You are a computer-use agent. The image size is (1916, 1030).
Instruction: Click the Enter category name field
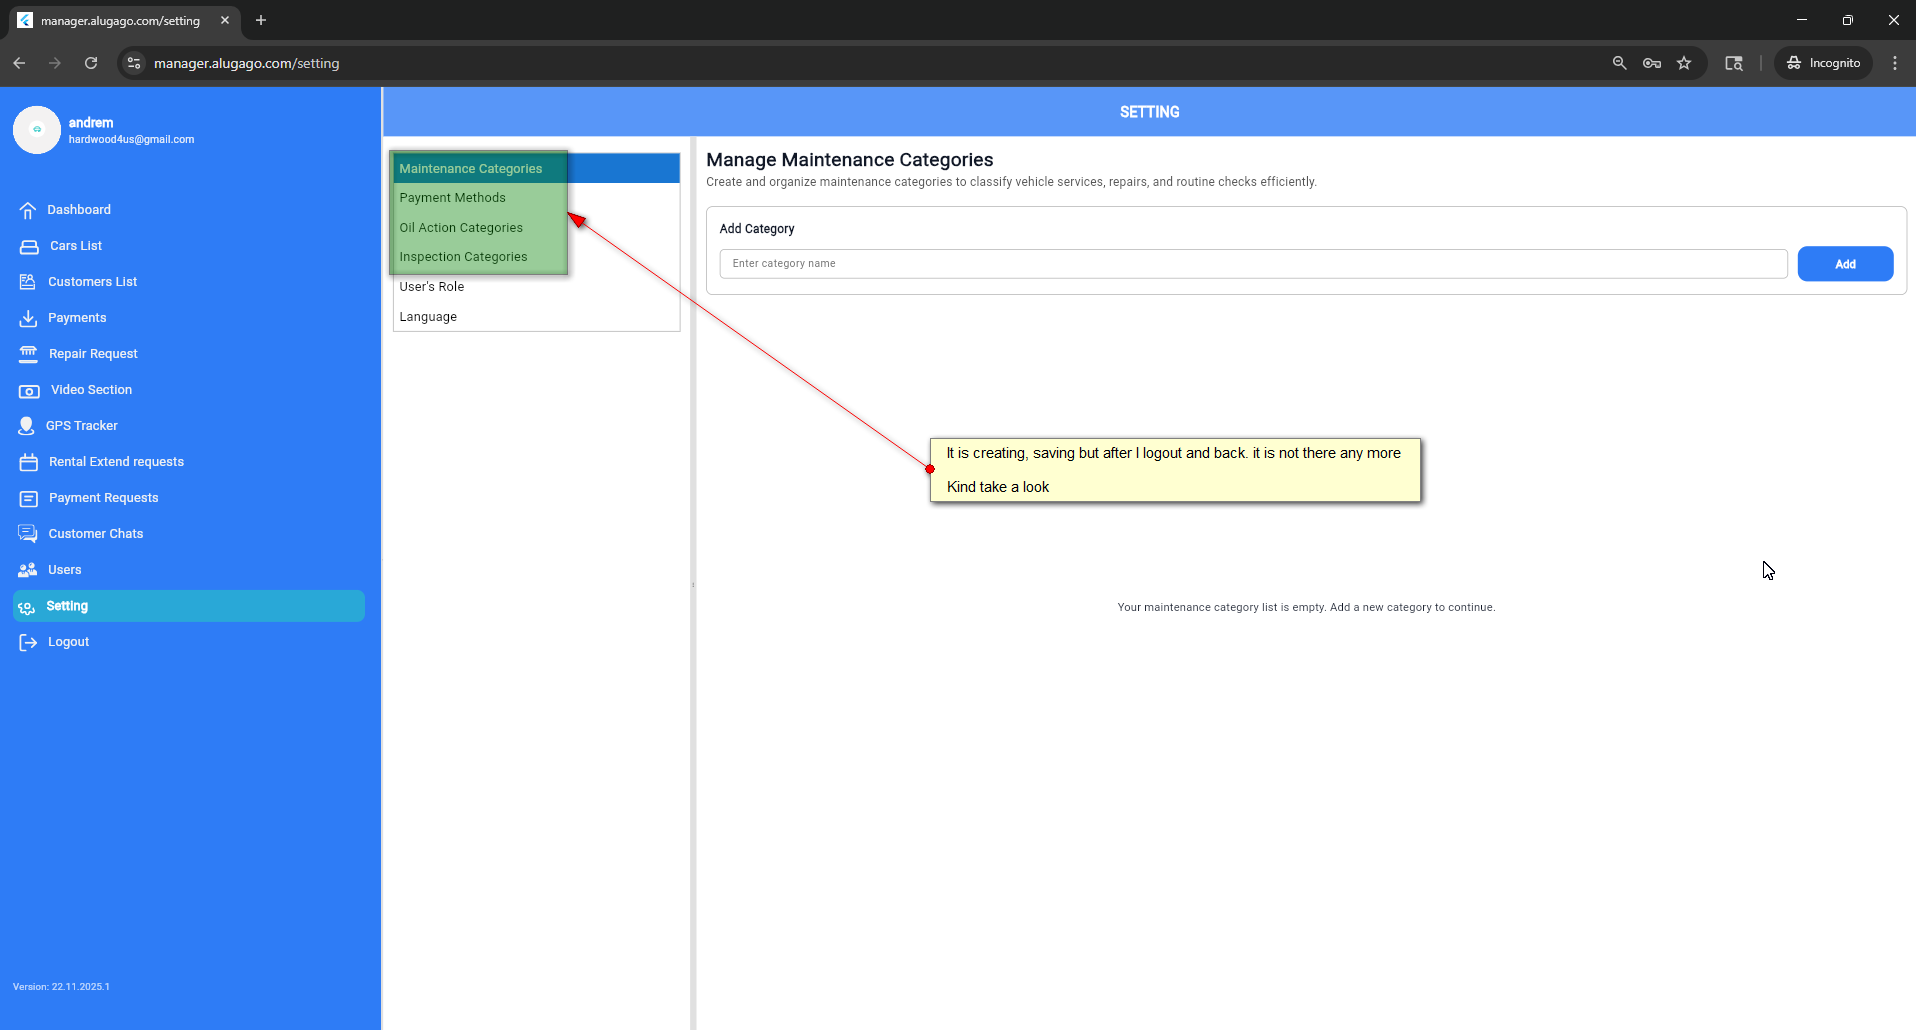[x=1252, y=264]
